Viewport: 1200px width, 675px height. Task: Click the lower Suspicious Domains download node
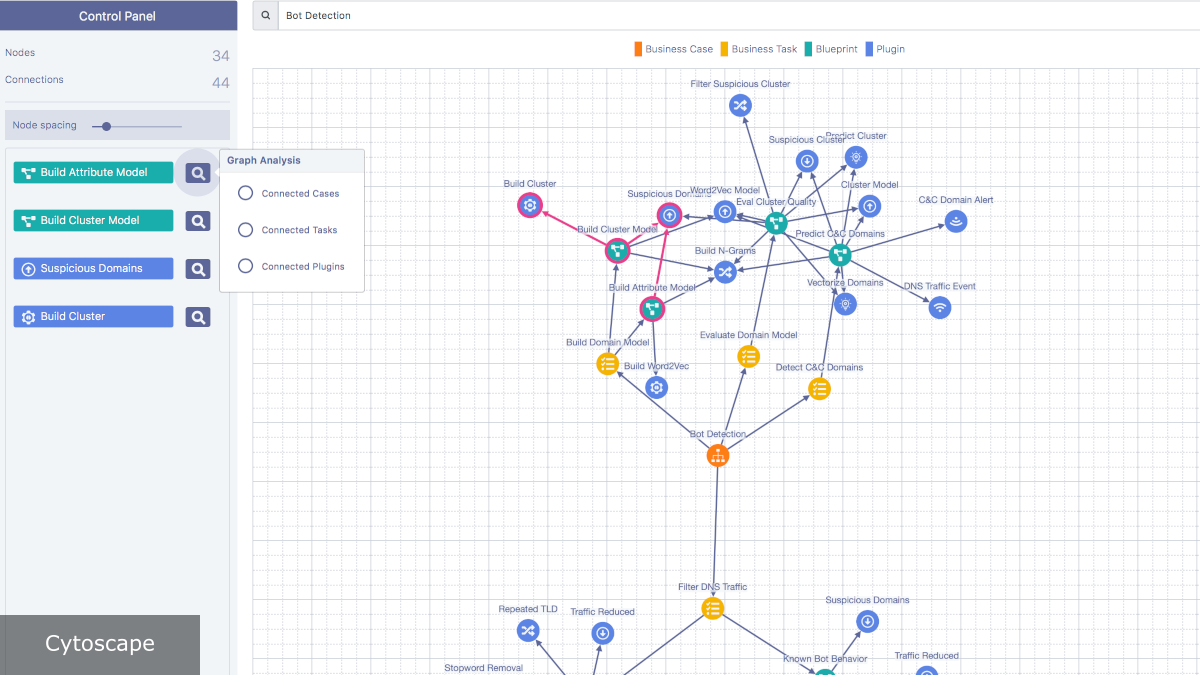[867, 622]
